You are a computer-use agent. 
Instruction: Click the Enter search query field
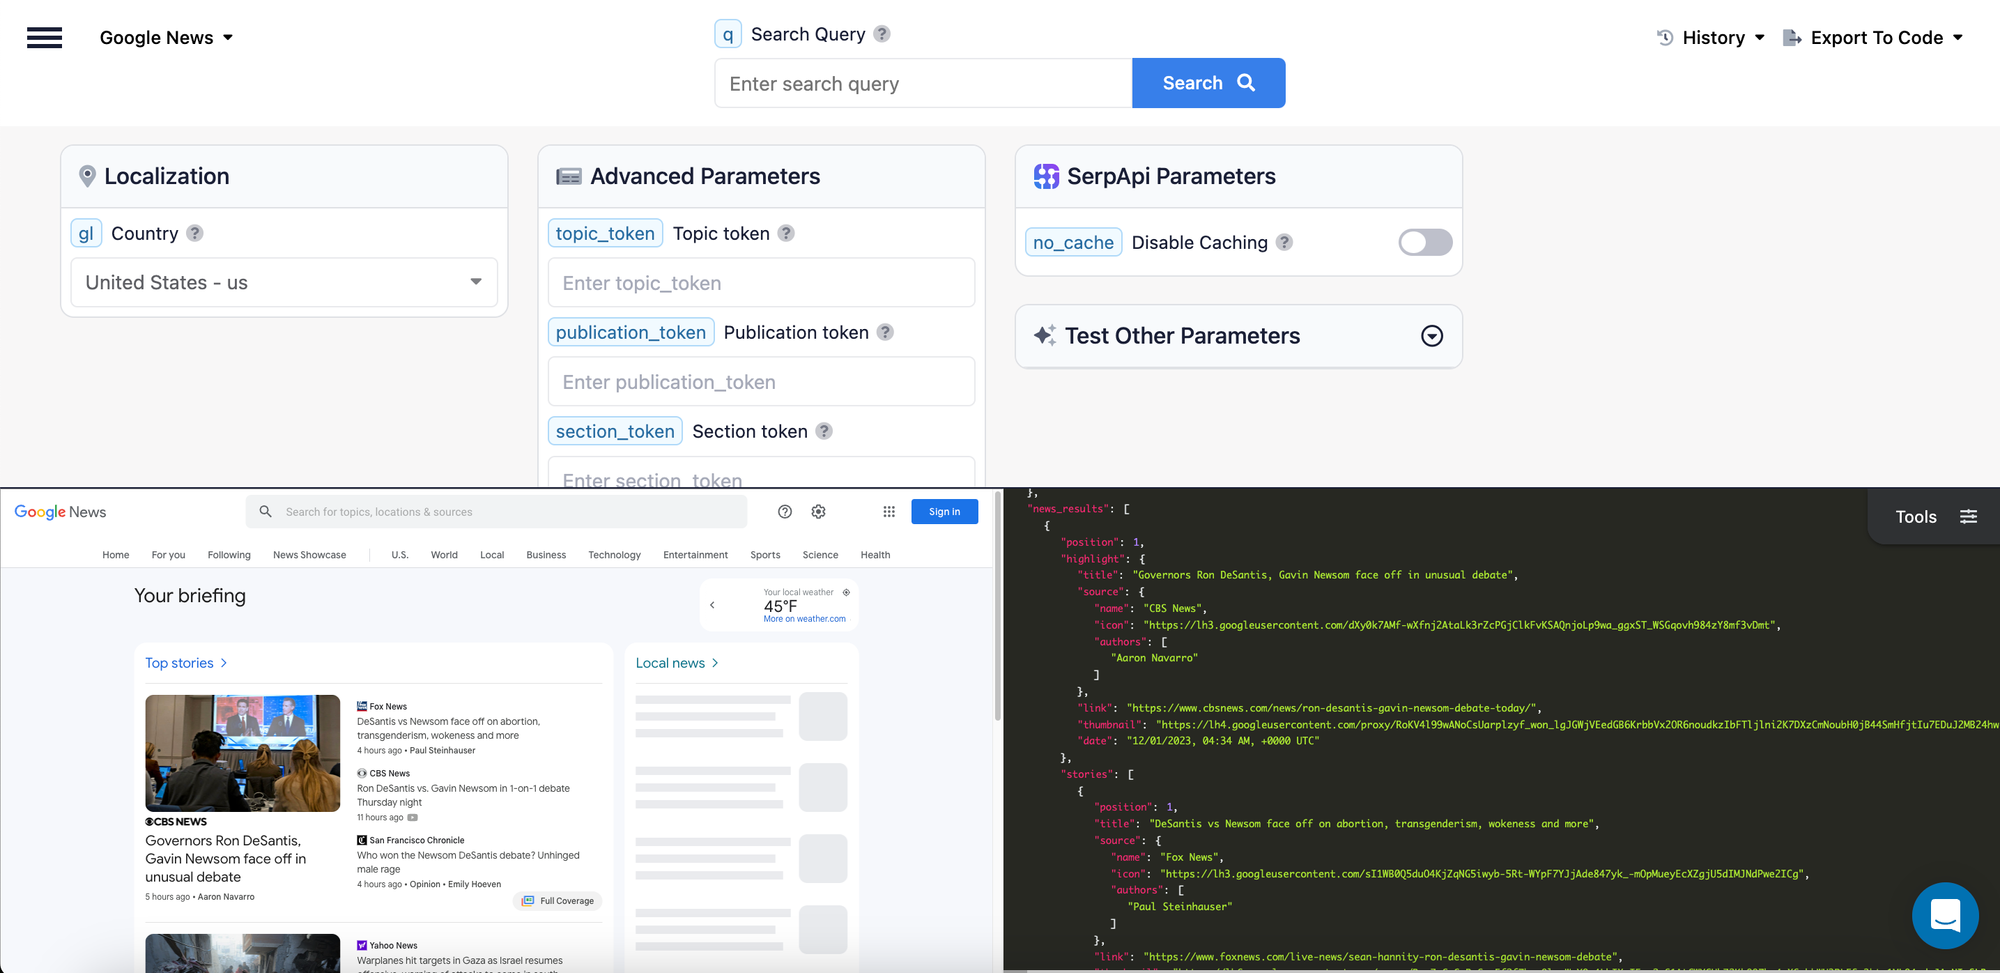tap(923, 83)
